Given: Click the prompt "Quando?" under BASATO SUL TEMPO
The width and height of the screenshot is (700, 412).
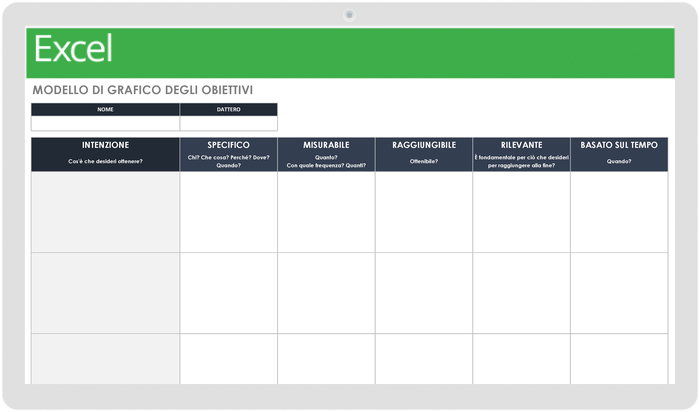Looking at the screenshot, I should pos(619,162).
